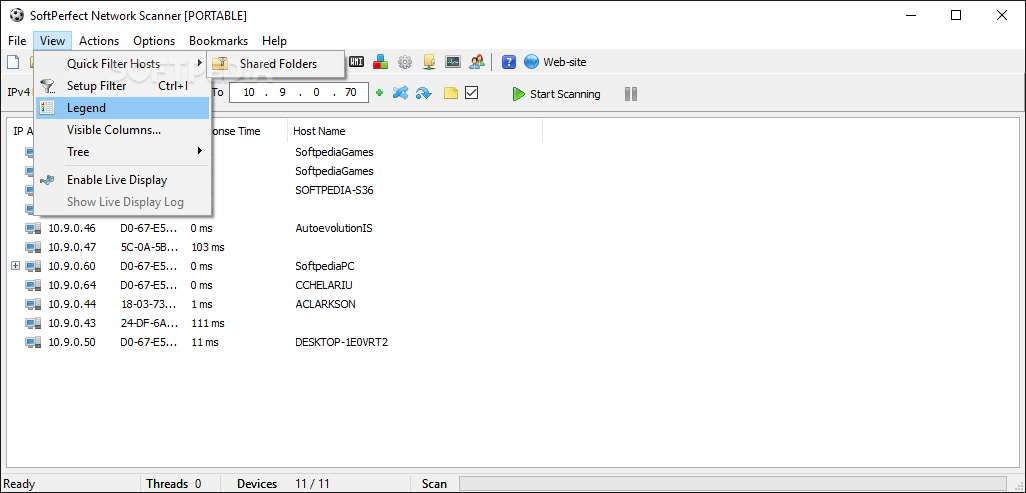Screen dimensions: 1026x493
Task: Click computer icon for 10.9.0.44
Action: click(33, 304)
